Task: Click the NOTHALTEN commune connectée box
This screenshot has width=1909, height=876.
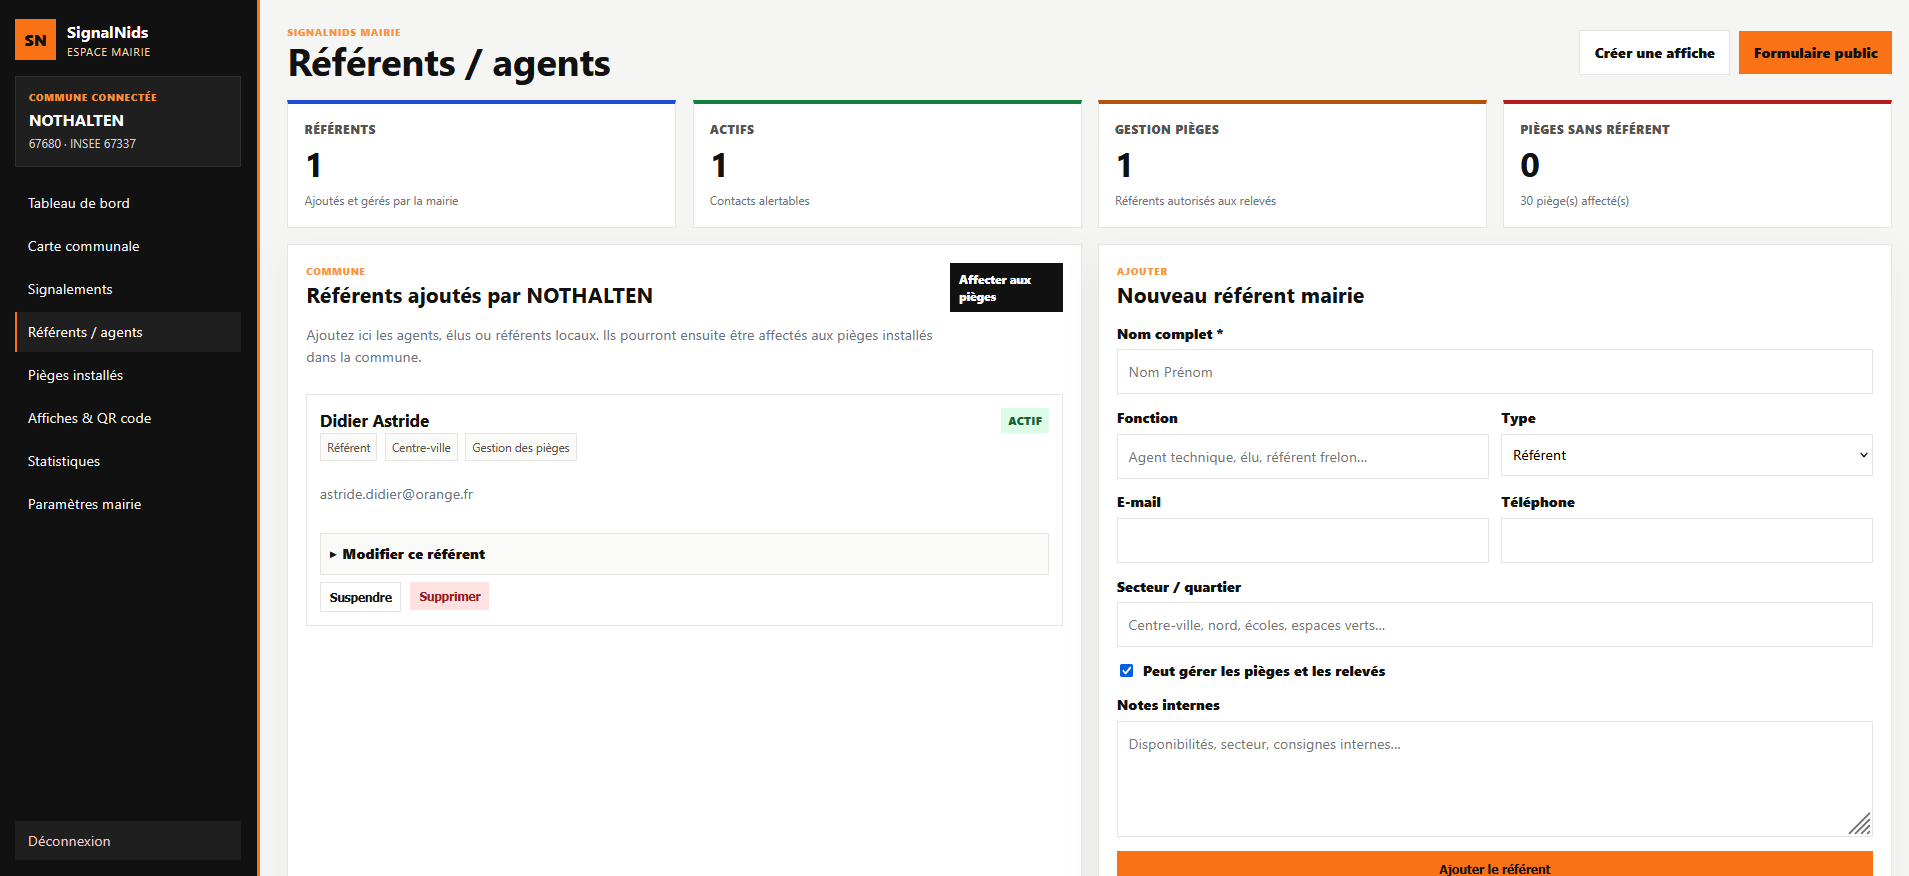Action: 128,121
